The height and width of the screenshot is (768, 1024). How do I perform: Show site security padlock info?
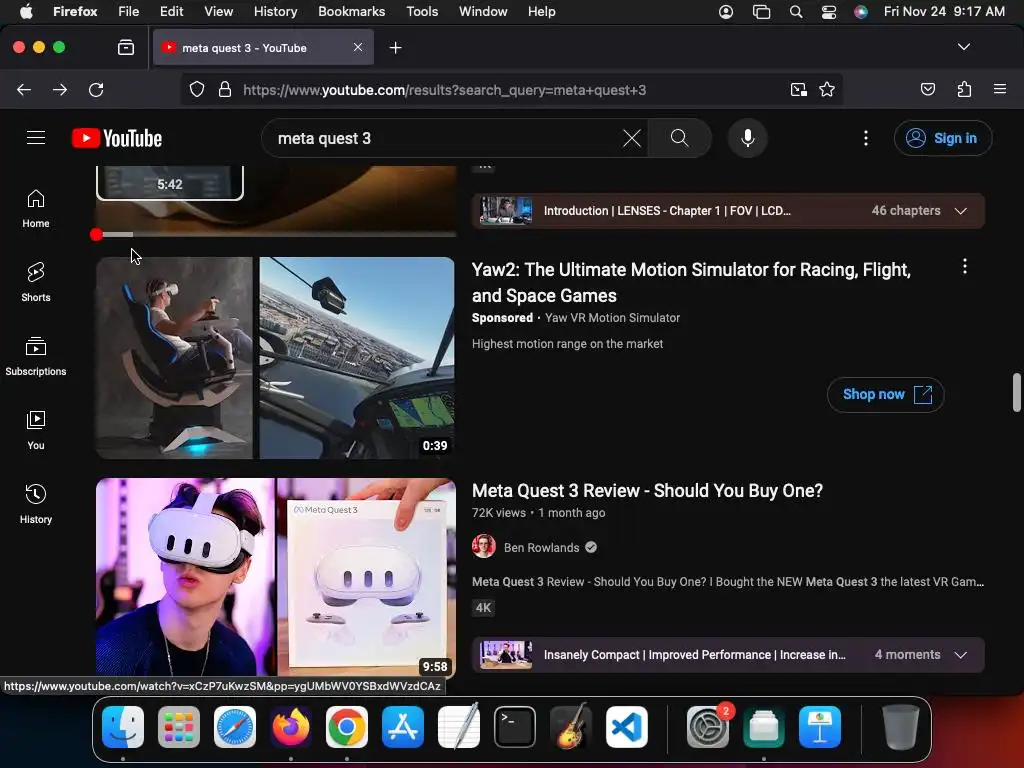pos(225,89)
